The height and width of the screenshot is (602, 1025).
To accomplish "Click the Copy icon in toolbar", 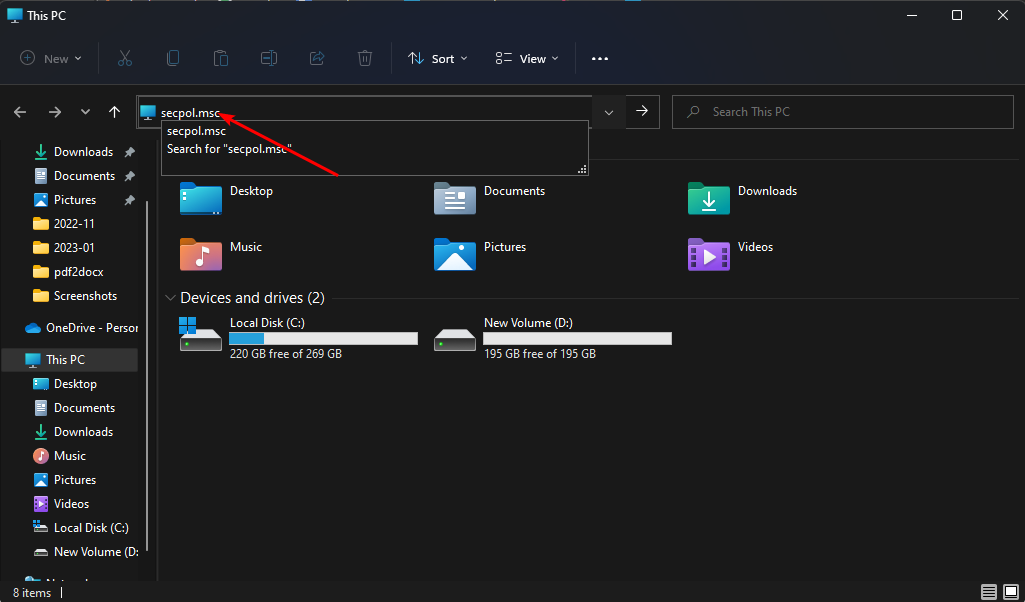I will [173, 58].
